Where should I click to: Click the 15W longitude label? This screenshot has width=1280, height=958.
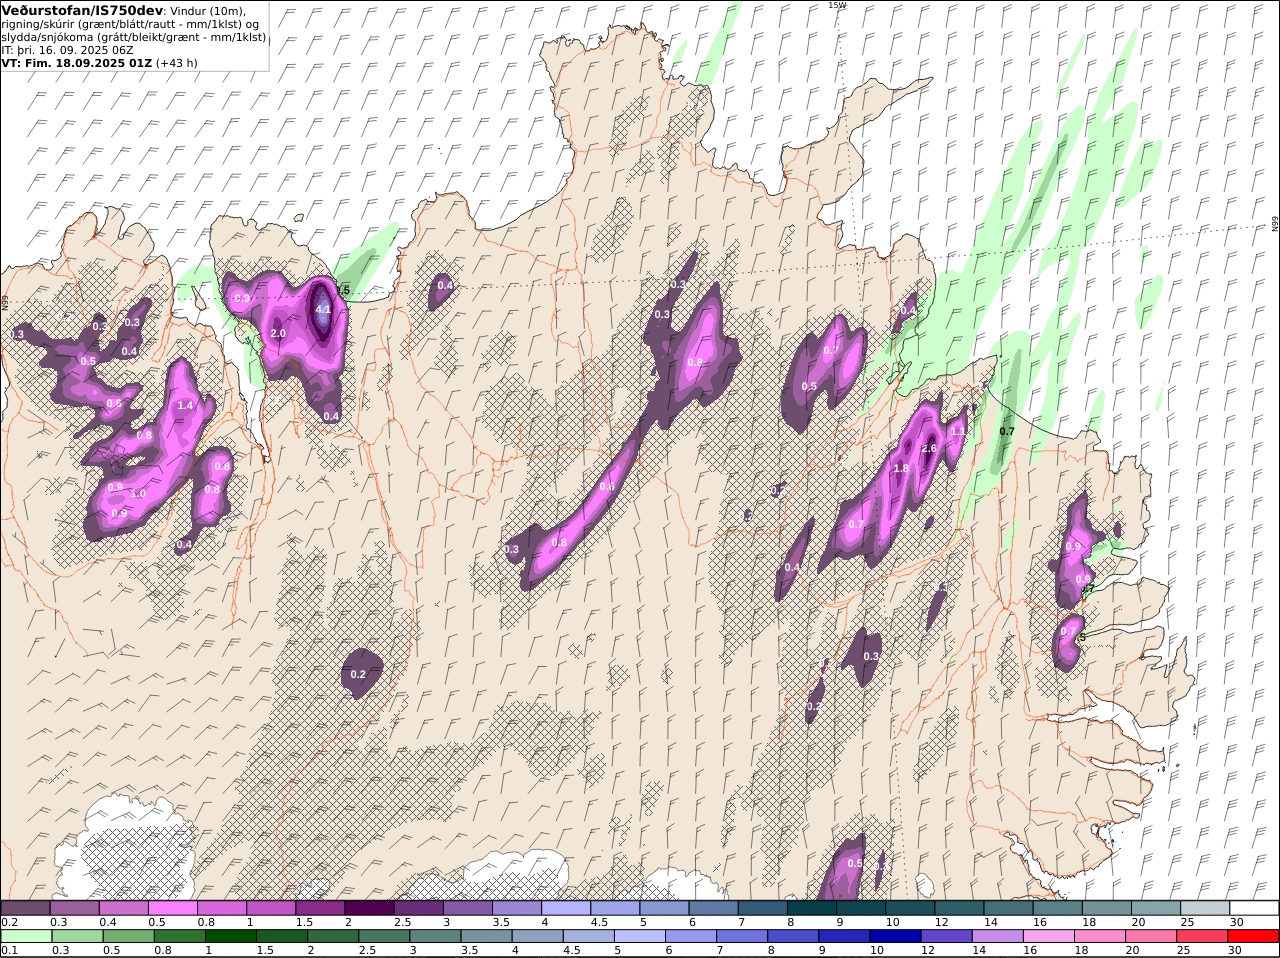(x=836, y=5)
